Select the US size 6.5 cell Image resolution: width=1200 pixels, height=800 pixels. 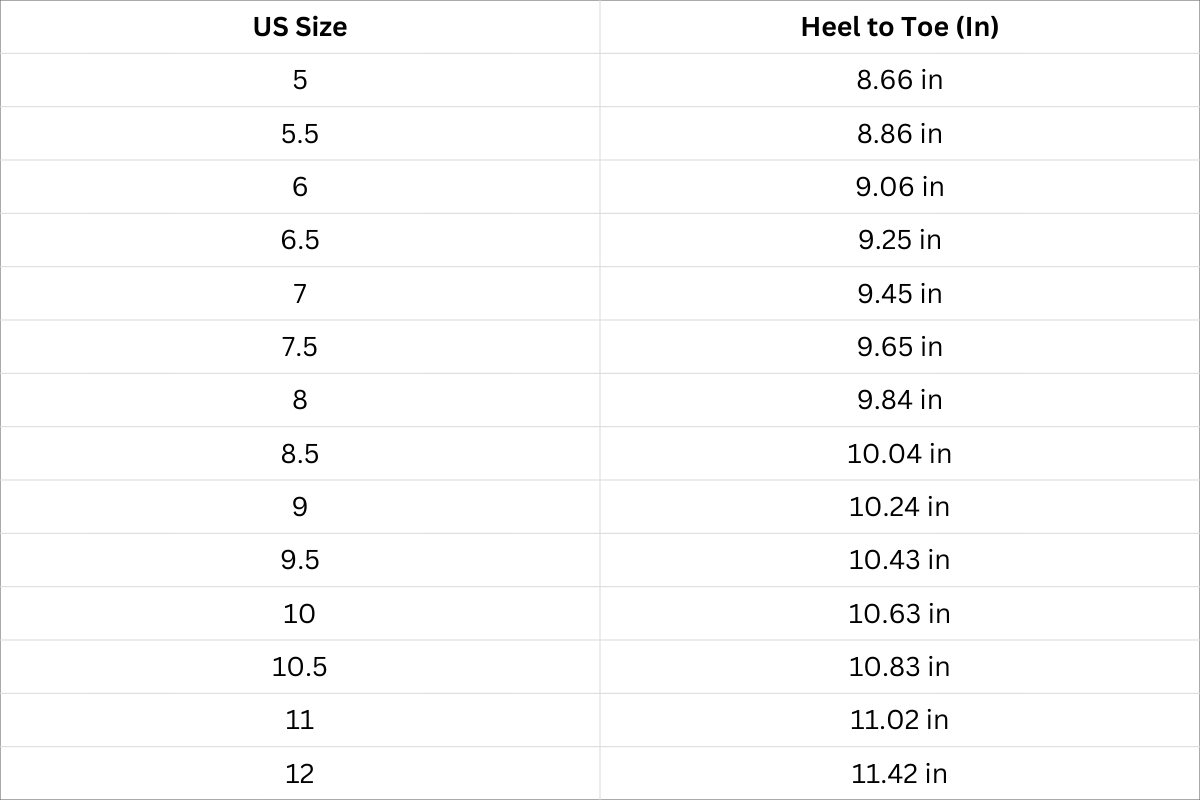tap(300, 240)
